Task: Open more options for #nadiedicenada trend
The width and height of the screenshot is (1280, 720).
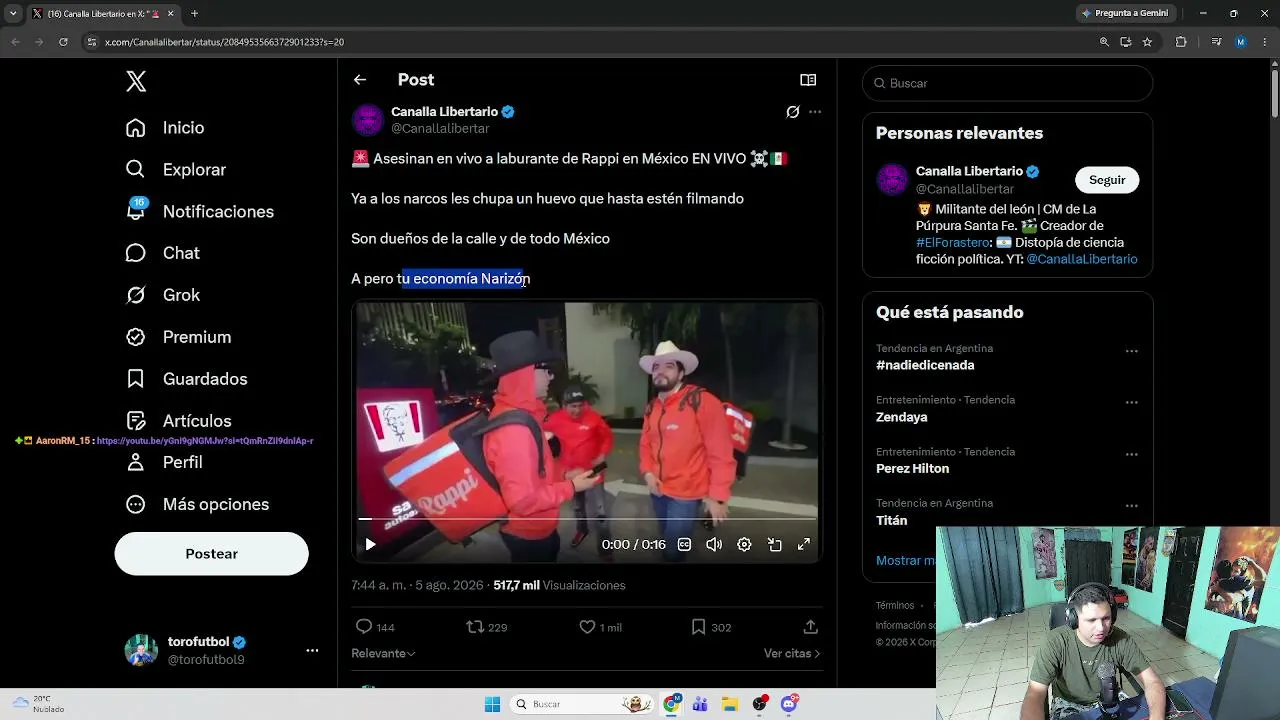Action: (x=1131, y=351)
